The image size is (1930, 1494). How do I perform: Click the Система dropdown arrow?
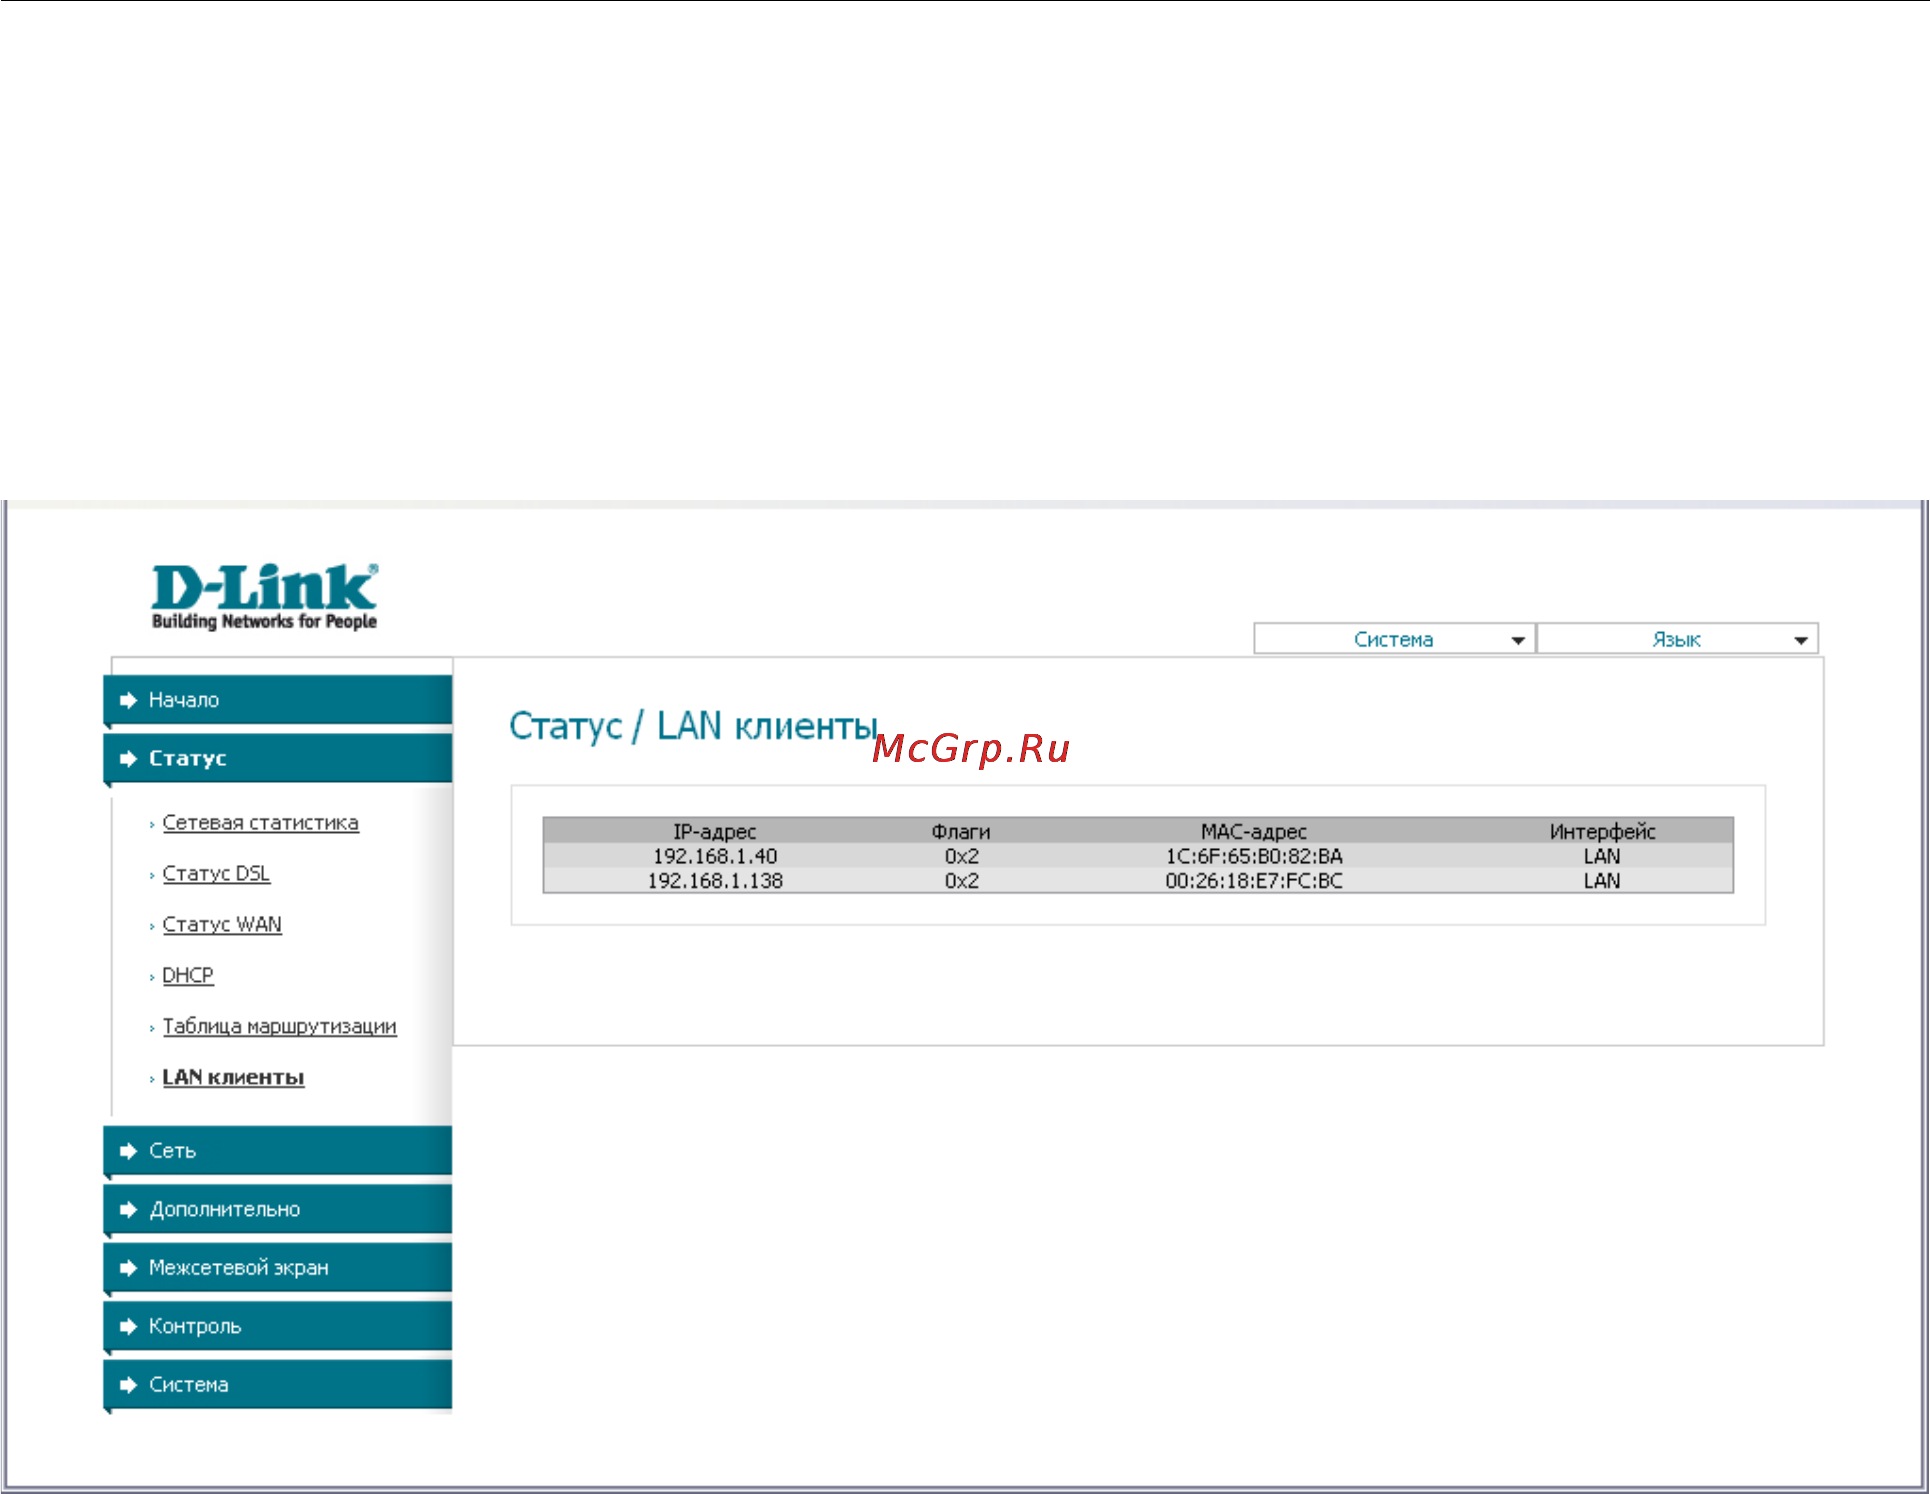(x=1518, y=640)
